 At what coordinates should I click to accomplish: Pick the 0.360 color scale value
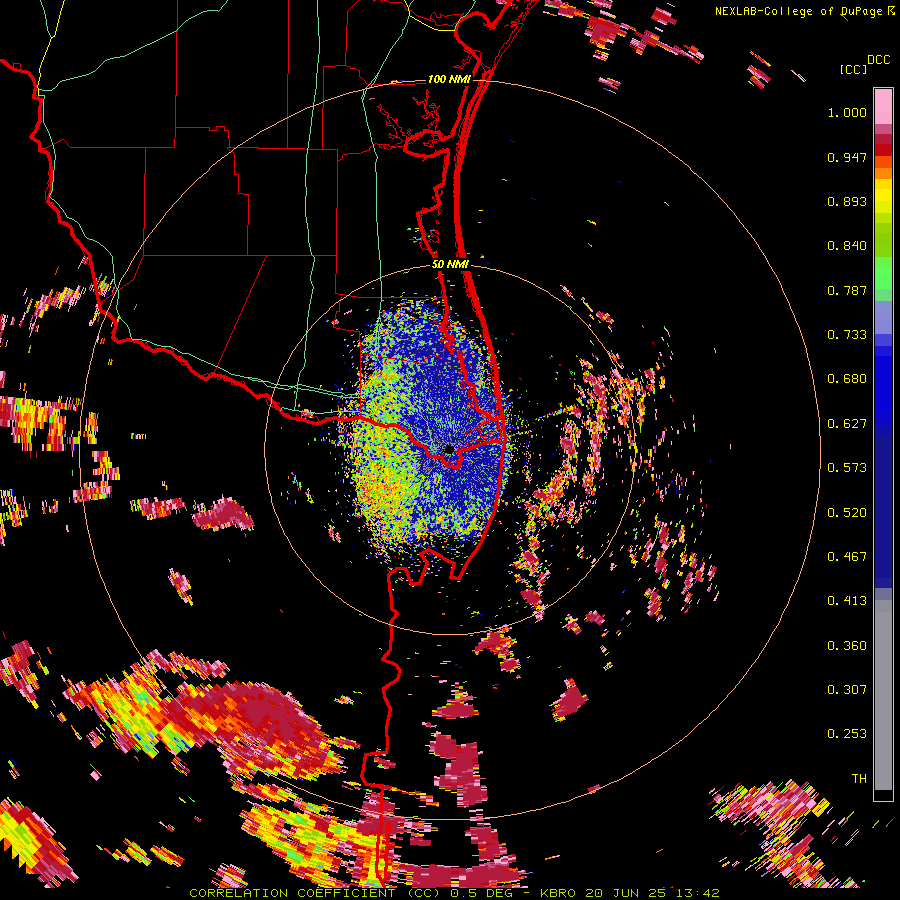click(x=847, y=646)
